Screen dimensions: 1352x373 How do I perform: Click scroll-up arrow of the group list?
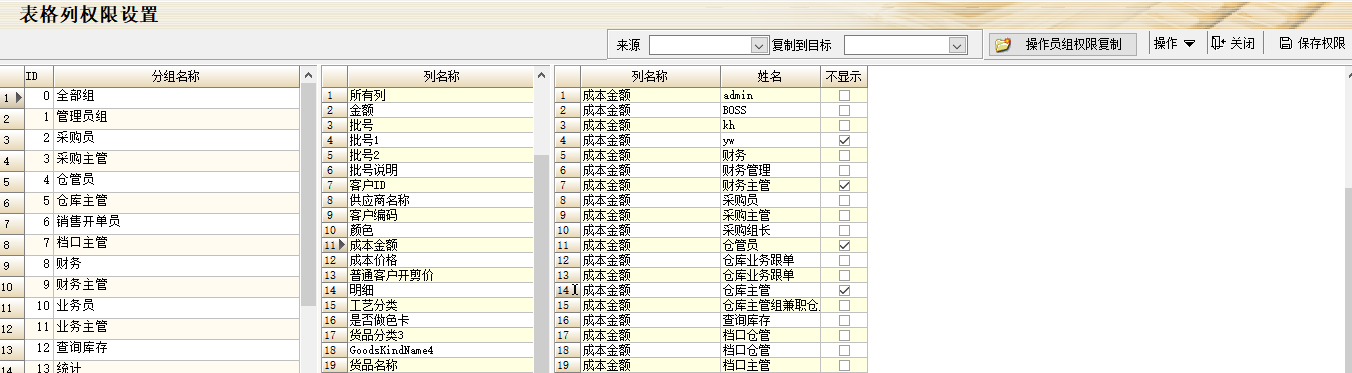(x=309, y=76)
